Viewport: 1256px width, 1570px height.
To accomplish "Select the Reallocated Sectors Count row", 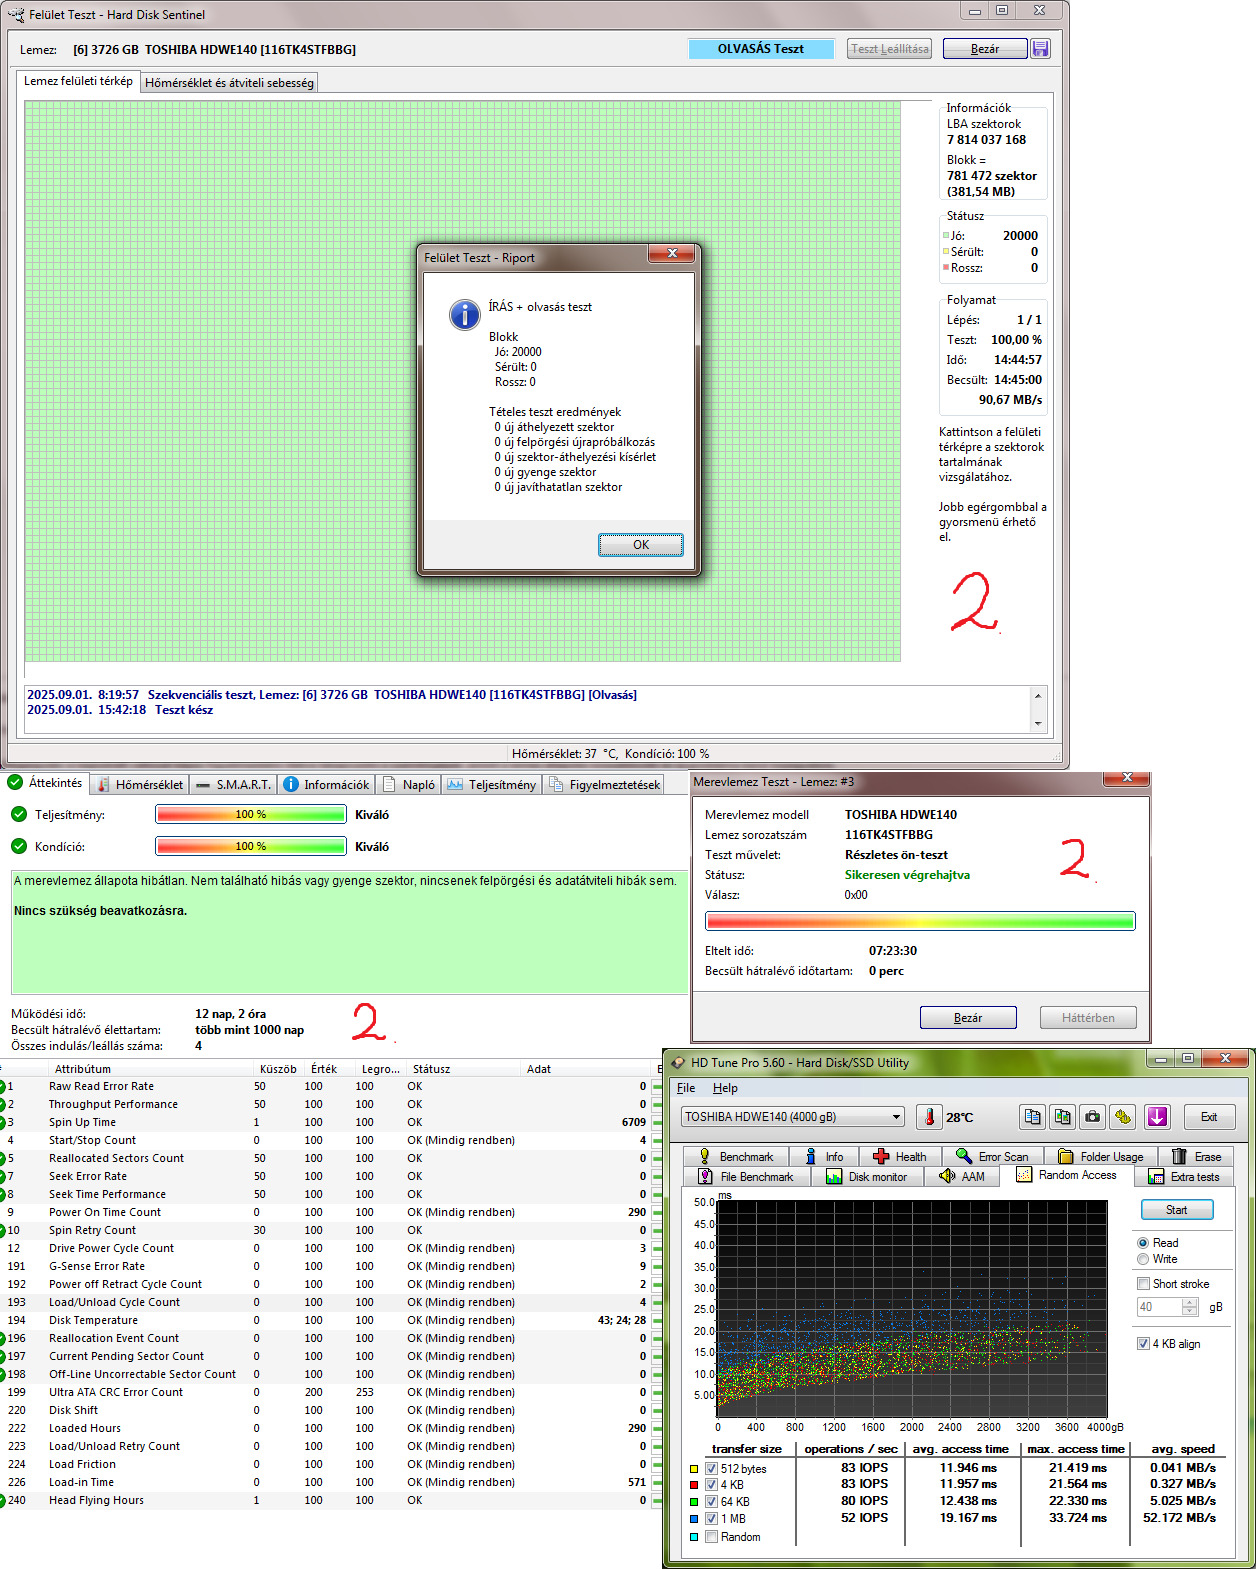I will (x=330, y=1158).
